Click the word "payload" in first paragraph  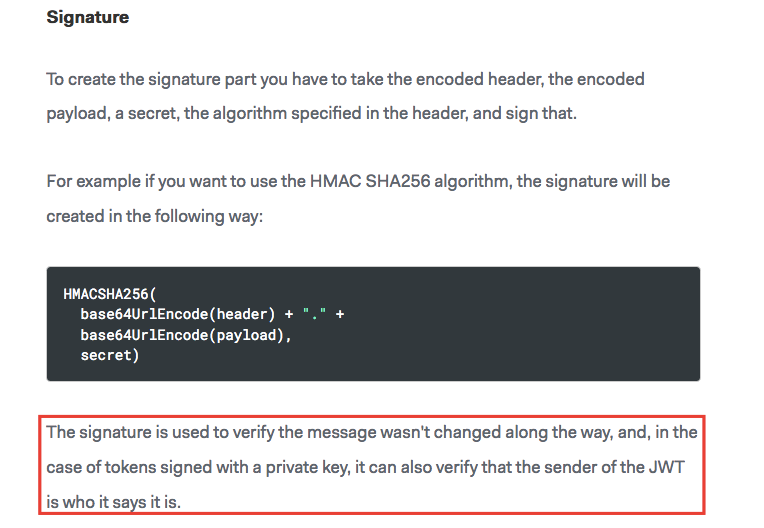(x=76, y=113)
